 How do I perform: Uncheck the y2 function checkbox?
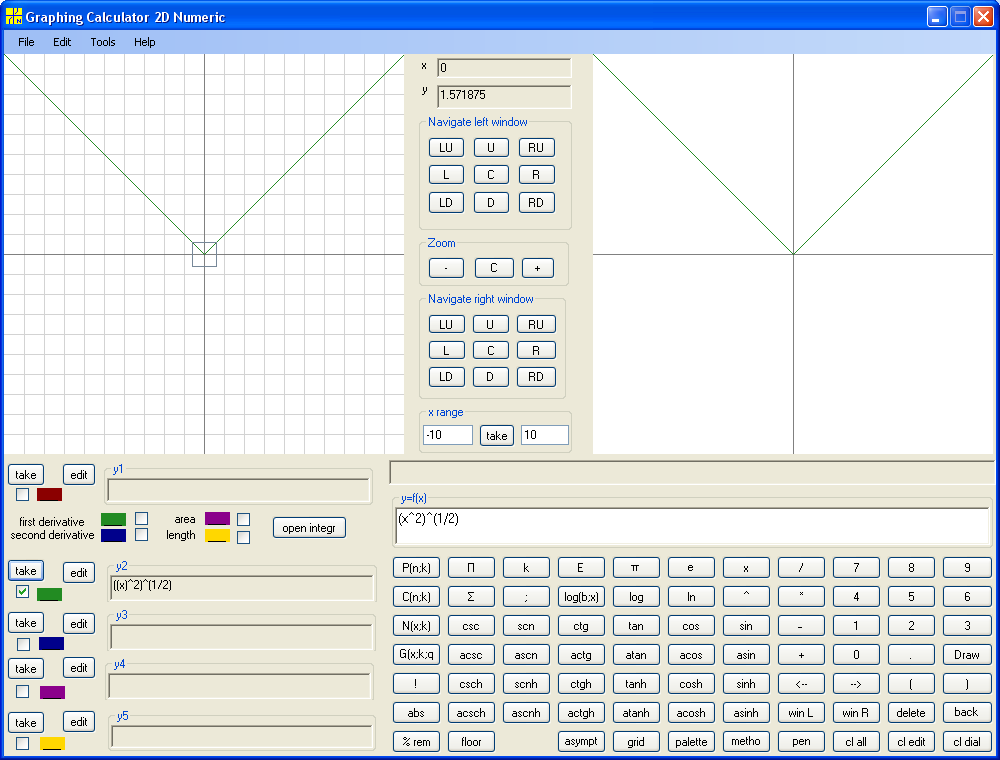[x=22, y=592]
